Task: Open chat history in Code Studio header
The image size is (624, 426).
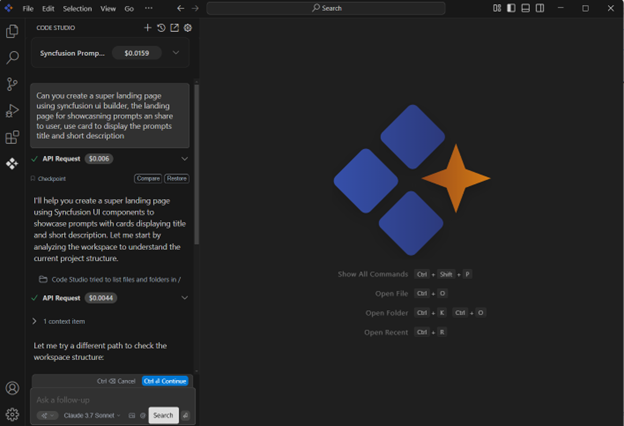Action: (x=161, y=28)
